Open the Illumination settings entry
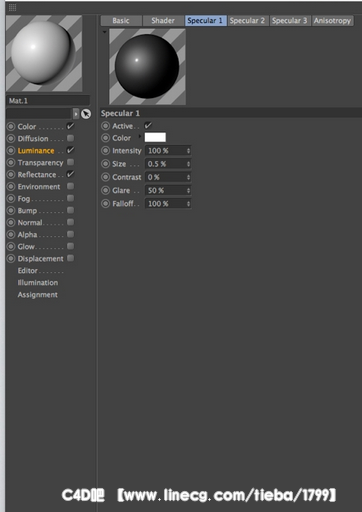 [x=38, y=283]
